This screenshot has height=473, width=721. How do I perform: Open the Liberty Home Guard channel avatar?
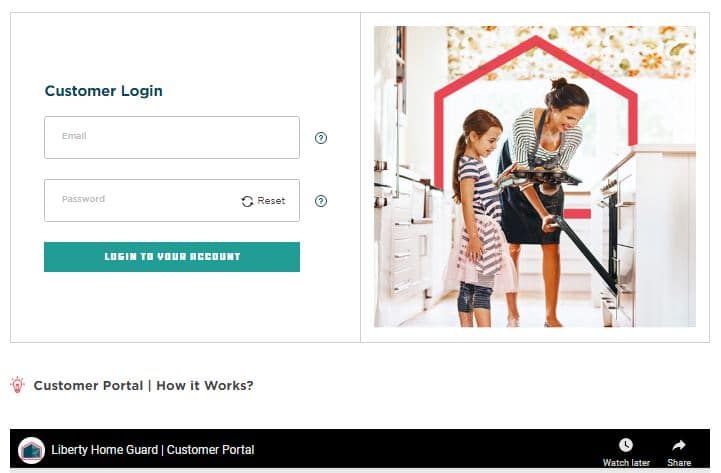pyautogui.click(x=31, y=450)
